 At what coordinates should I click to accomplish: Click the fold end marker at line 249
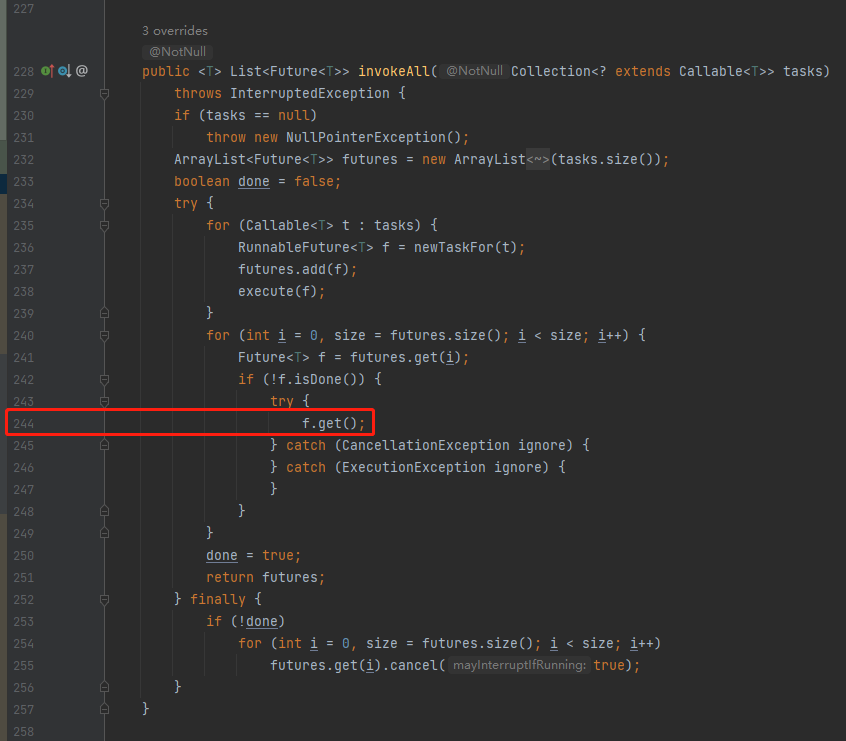105,533
